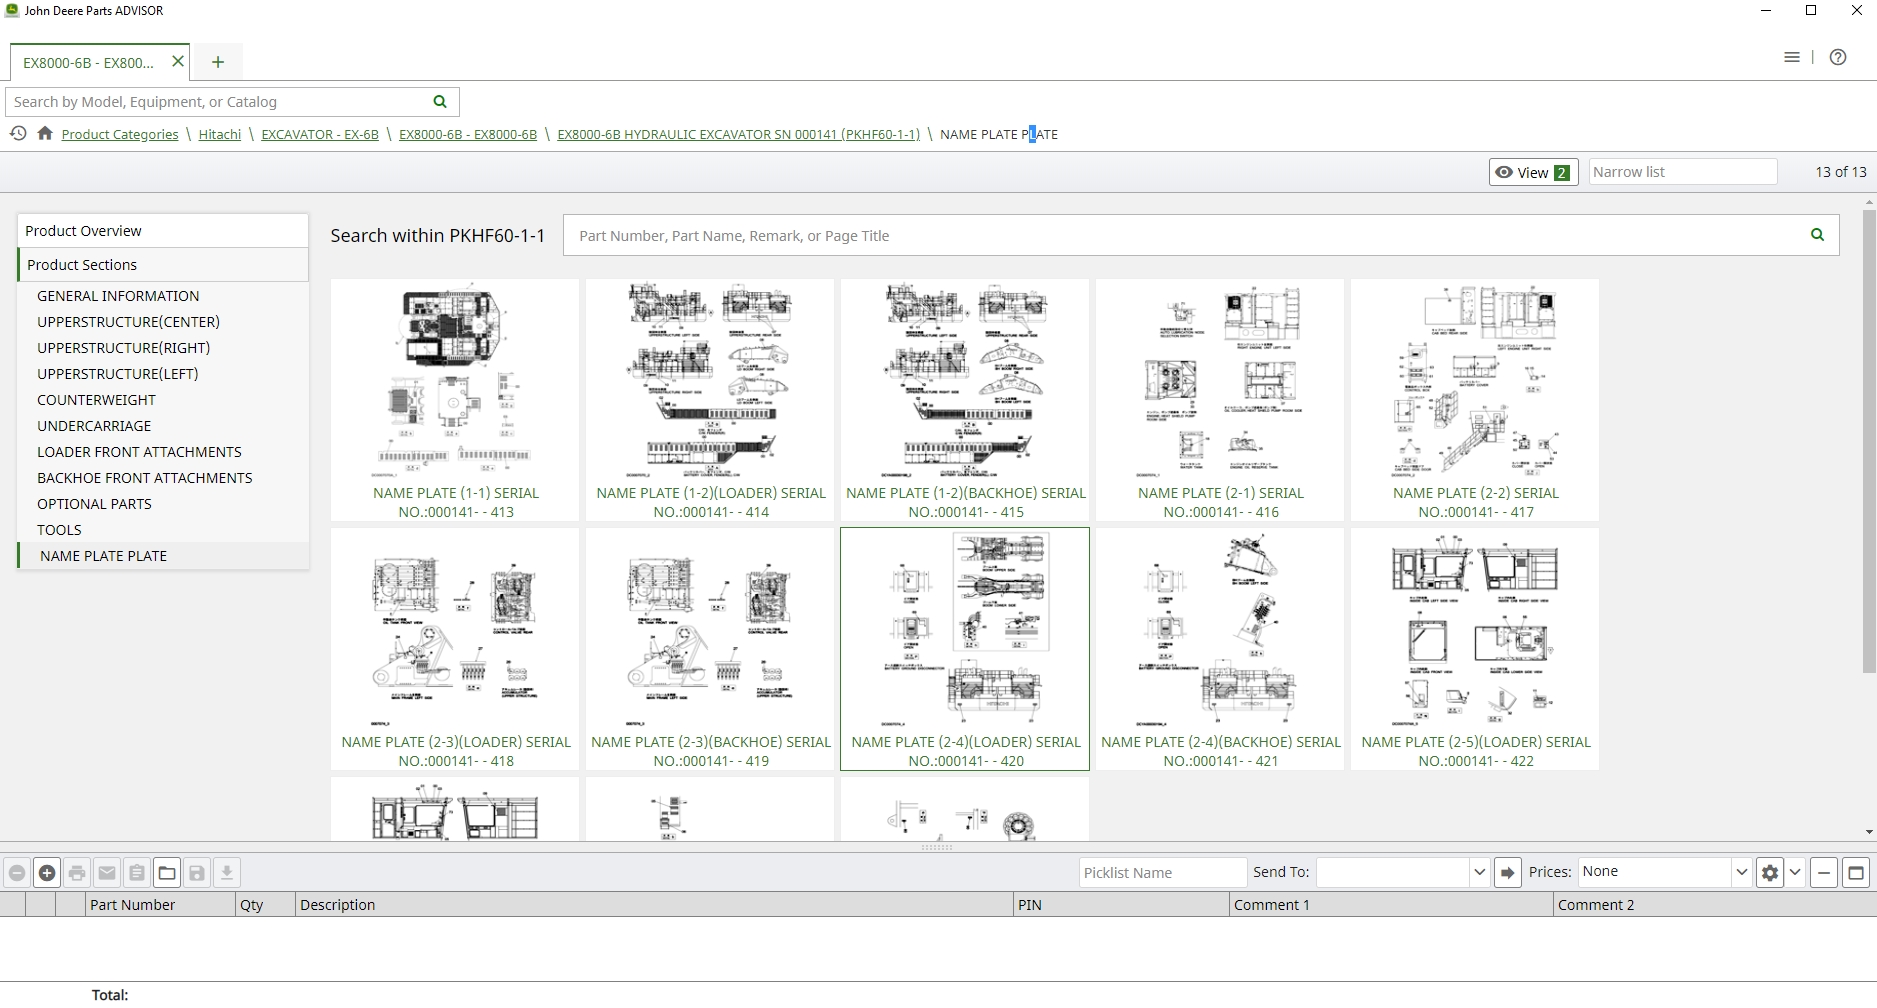Click the download picklist icon
The height and width of the screenshot is (1008, 1877).
coord(227,873)
